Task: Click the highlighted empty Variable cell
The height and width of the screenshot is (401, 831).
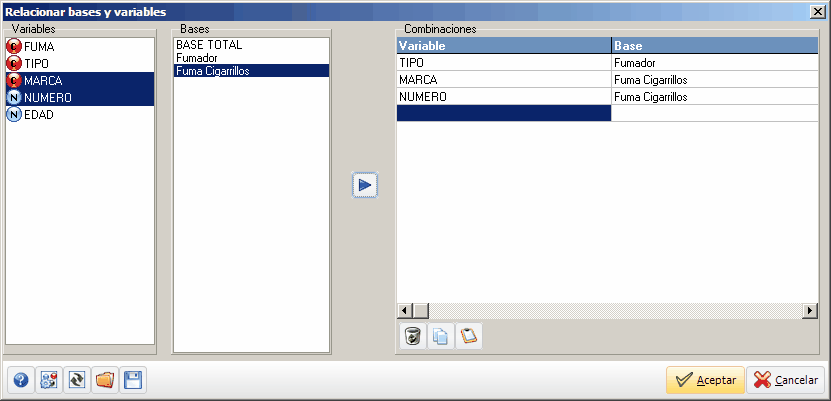Action: tap(503, 113)
